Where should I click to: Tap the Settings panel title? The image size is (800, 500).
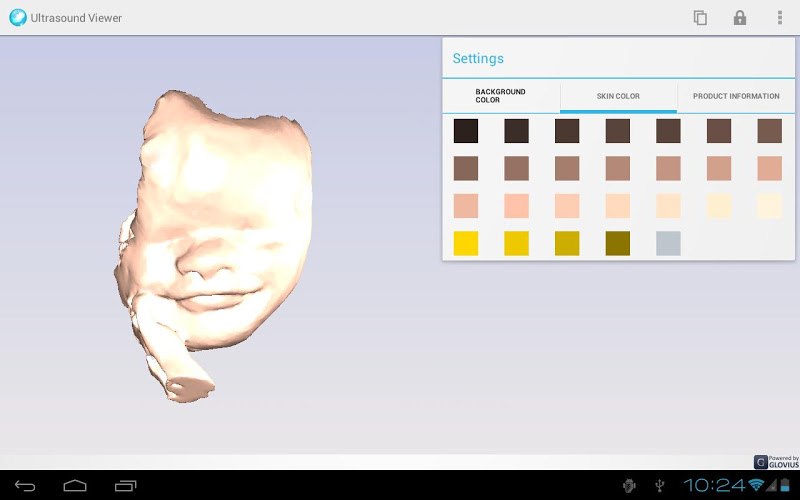click(x=478, y=58)
